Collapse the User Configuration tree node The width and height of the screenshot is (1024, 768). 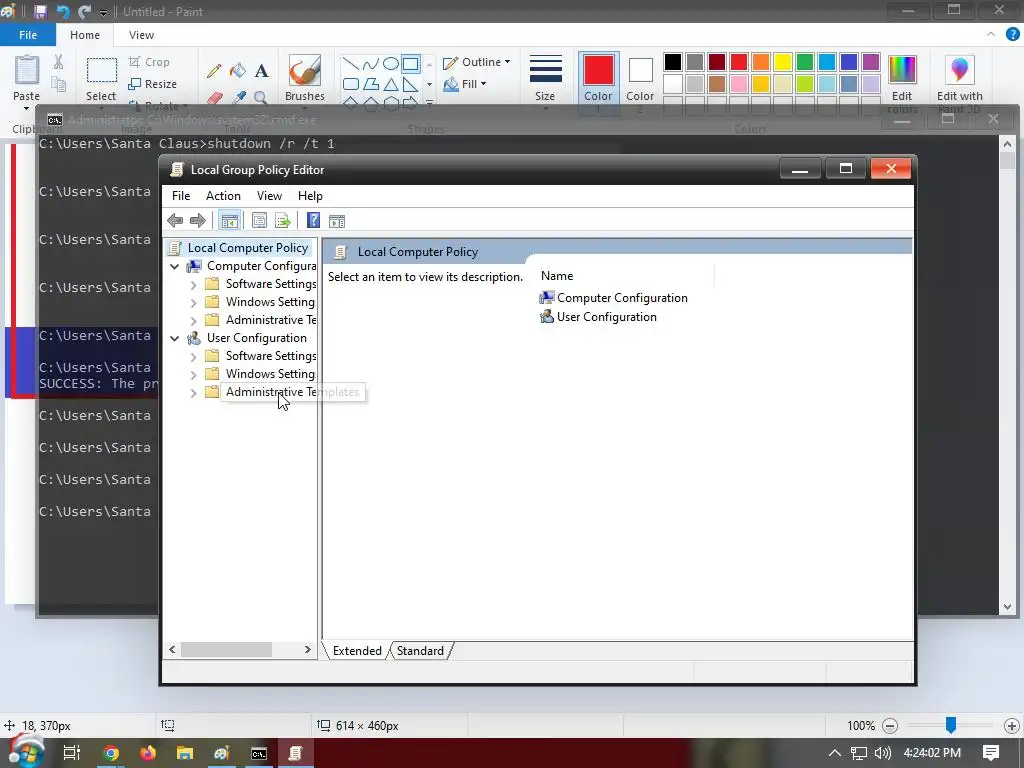tap(174, 338)
